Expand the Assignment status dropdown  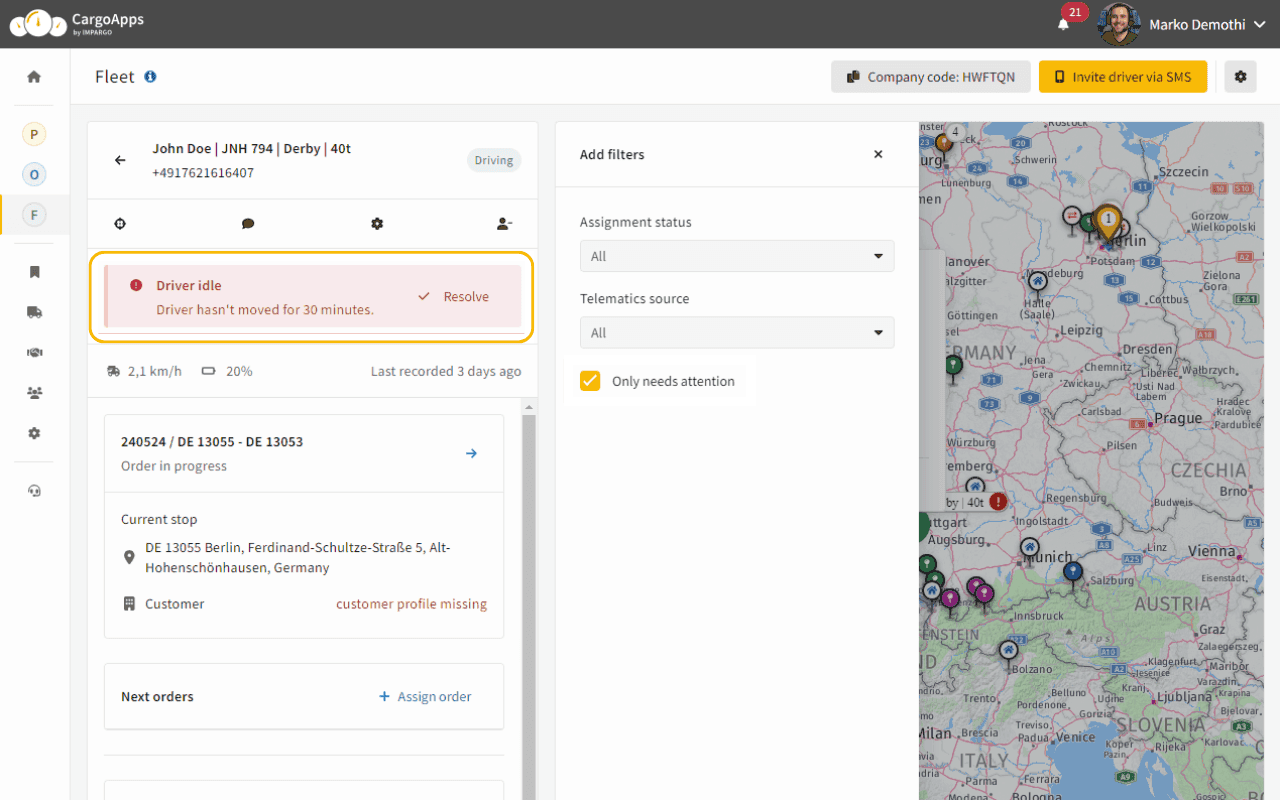point(737,256)
